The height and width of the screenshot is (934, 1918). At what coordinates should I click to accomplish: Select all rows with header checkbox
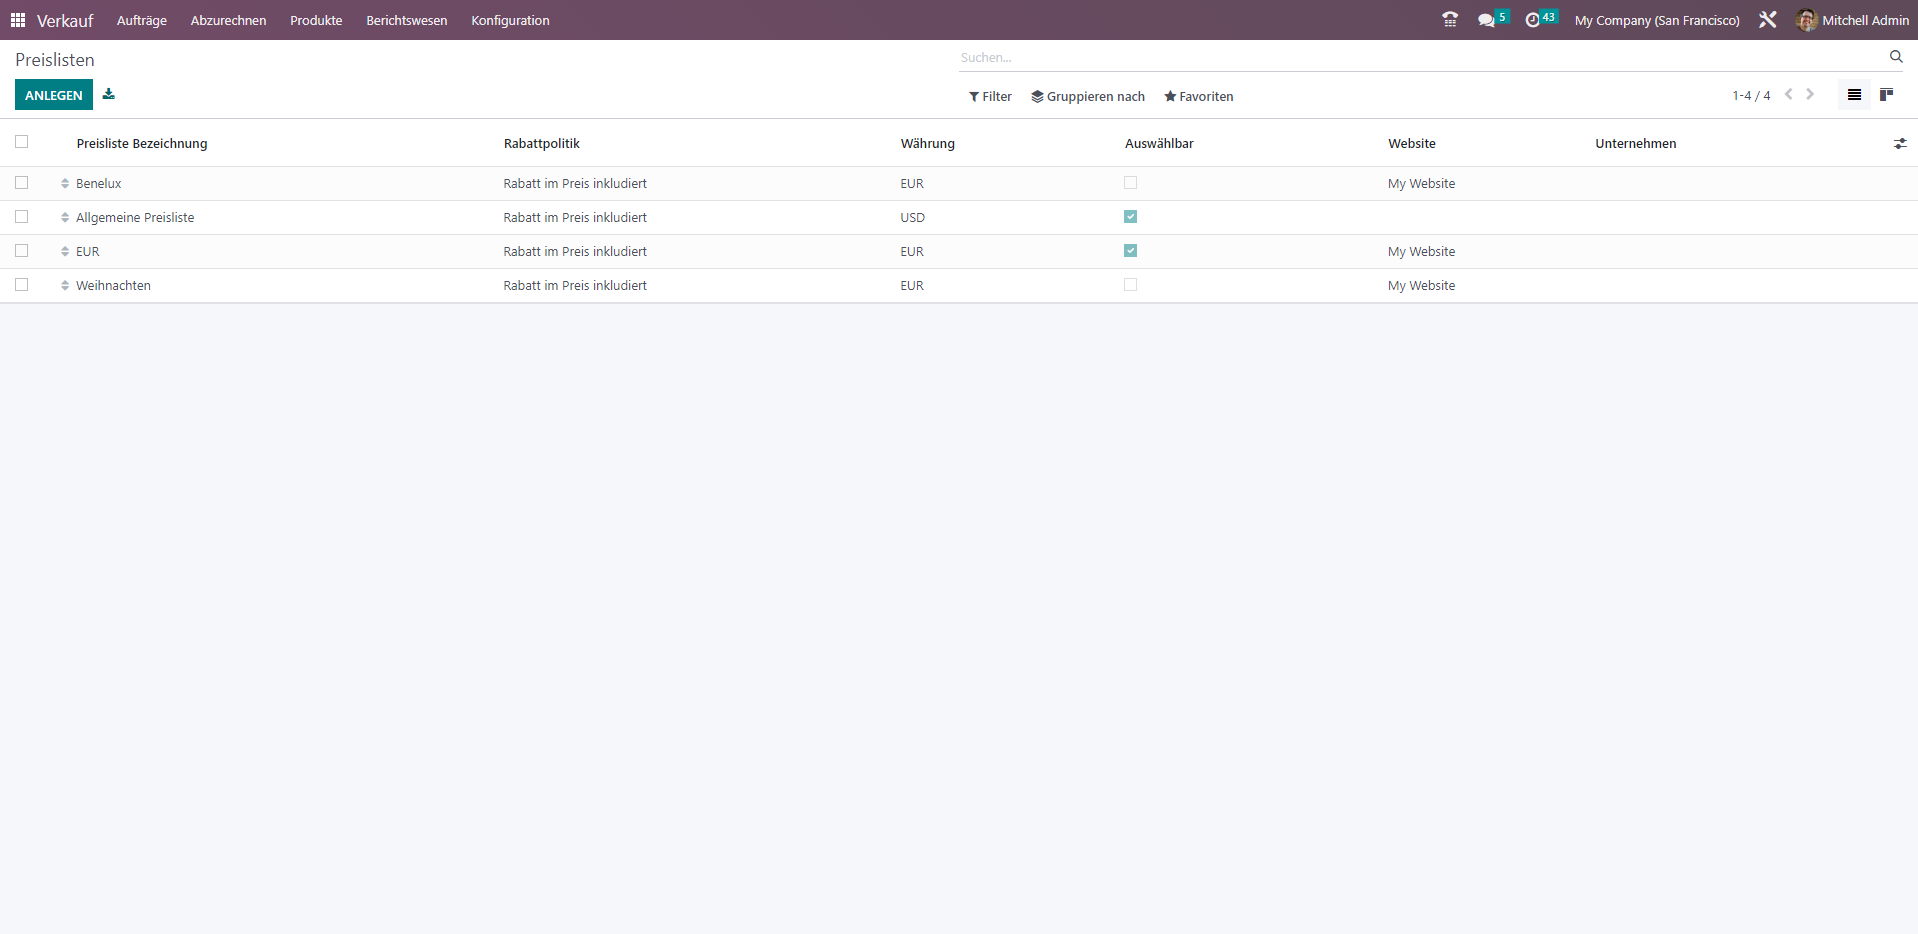tap(22, 142)
